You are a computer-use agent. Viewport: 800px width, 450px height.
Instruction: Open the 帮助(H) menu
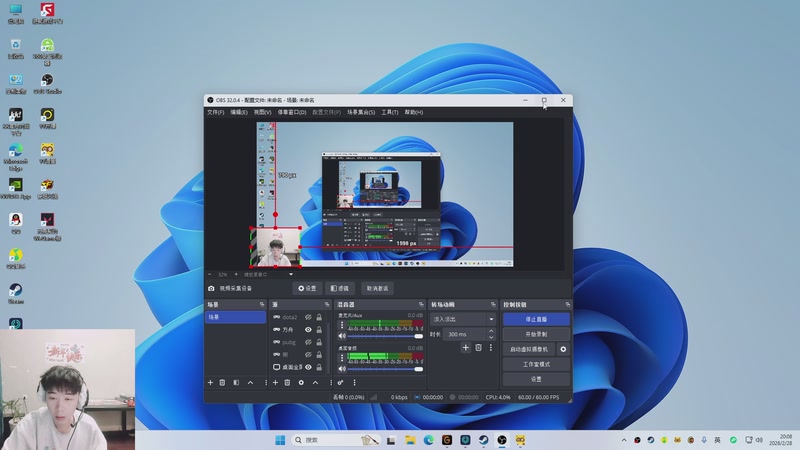pyautogui.click(x=414, y=112)
